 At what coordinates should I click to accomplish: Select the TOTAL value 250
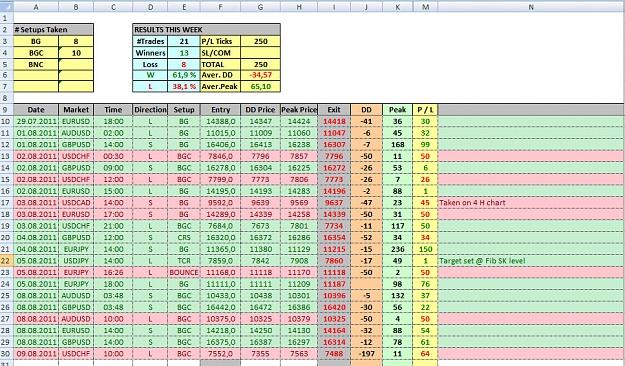[260, 64]
